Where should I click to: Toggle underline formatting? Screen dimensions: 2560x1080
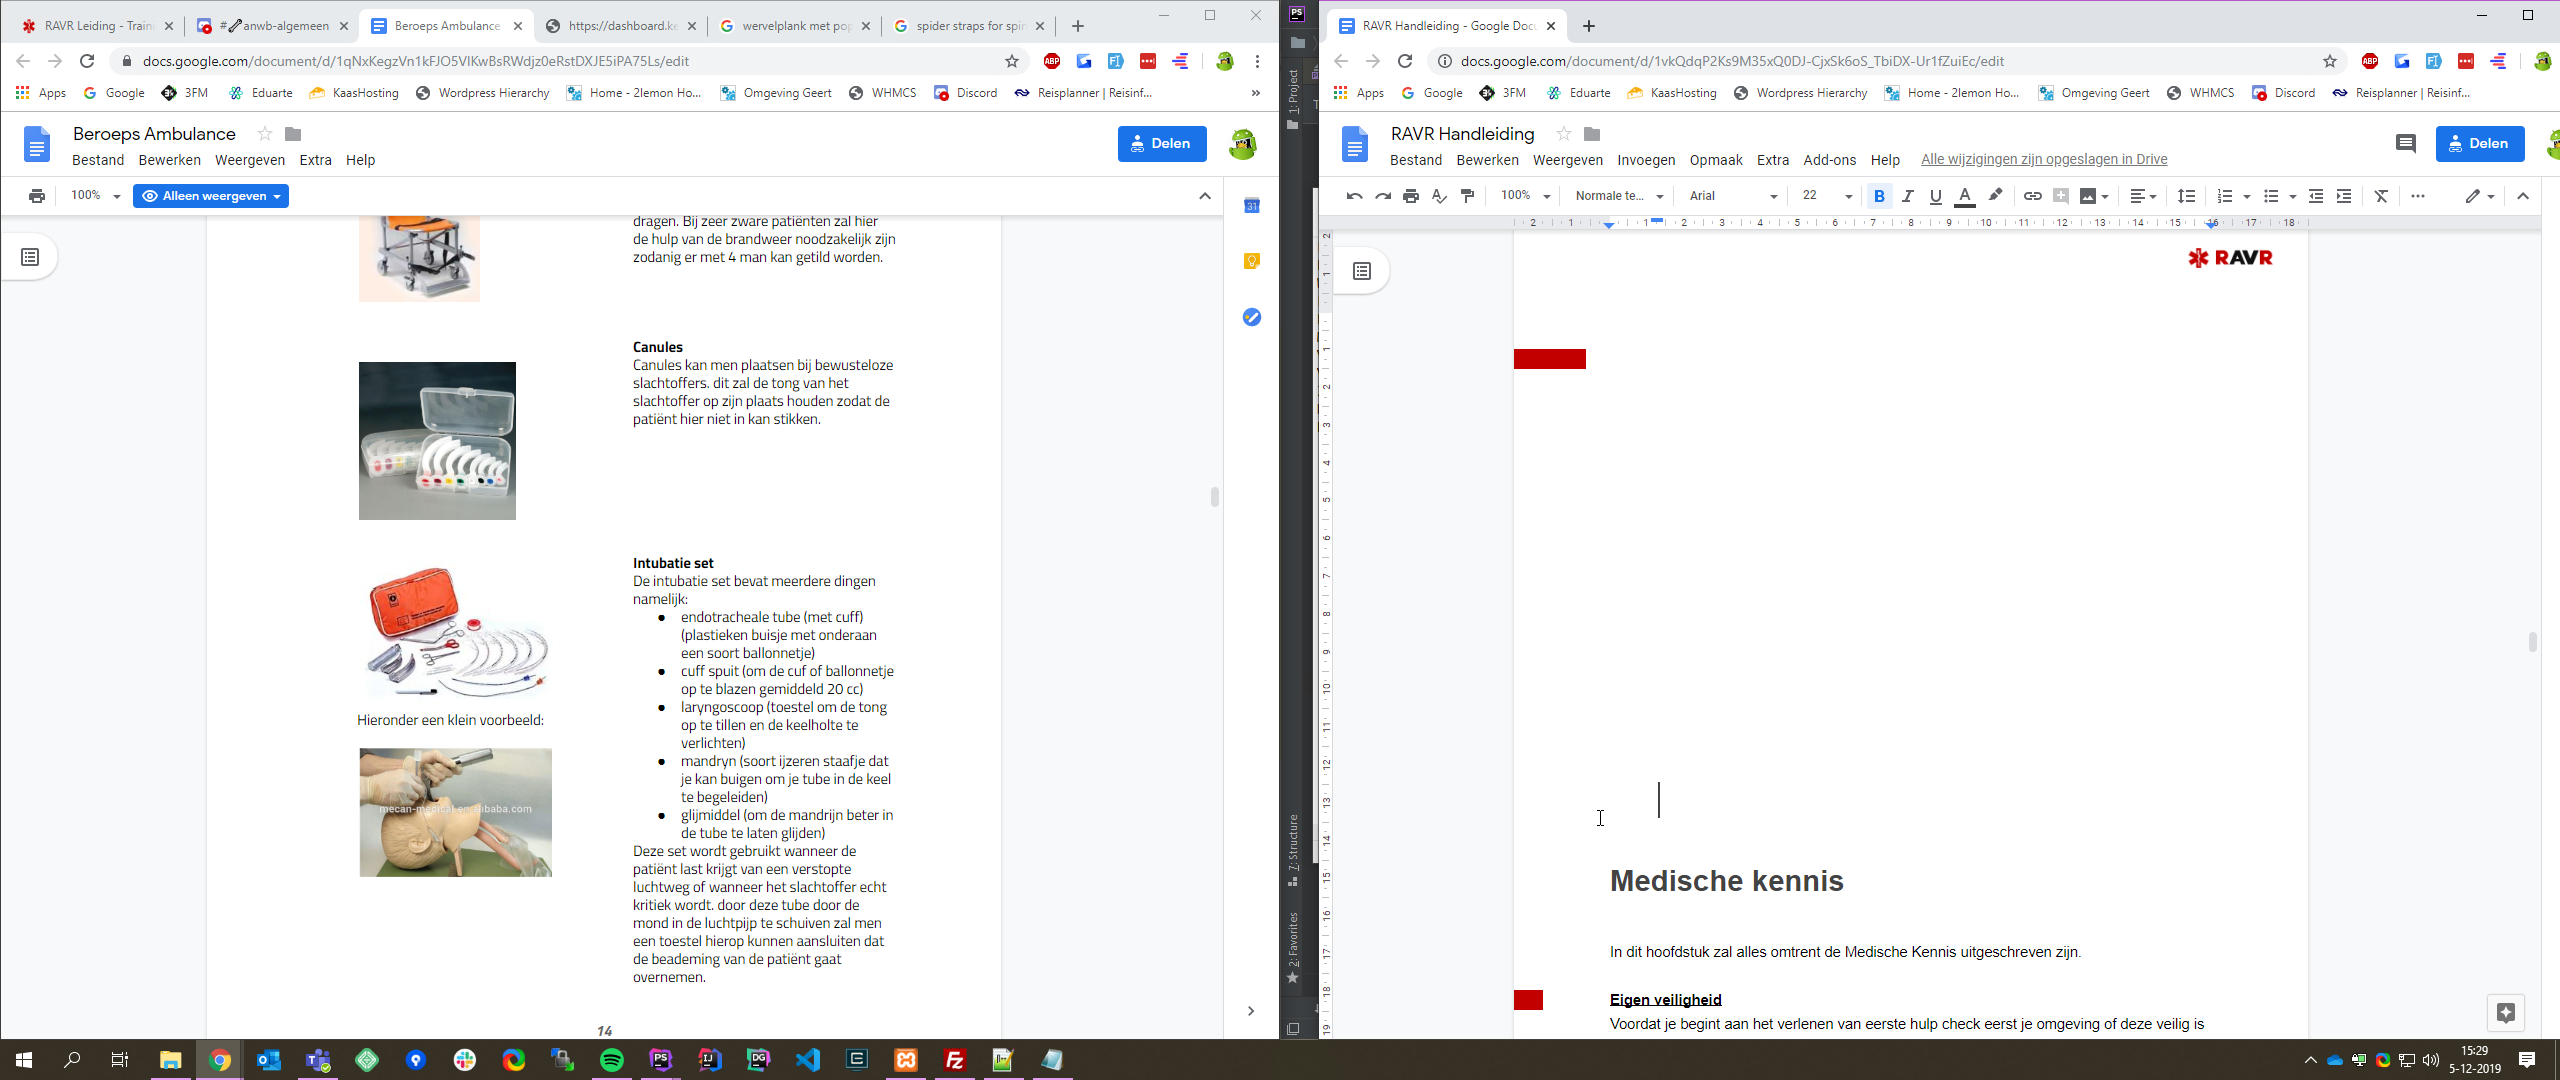1935,196
